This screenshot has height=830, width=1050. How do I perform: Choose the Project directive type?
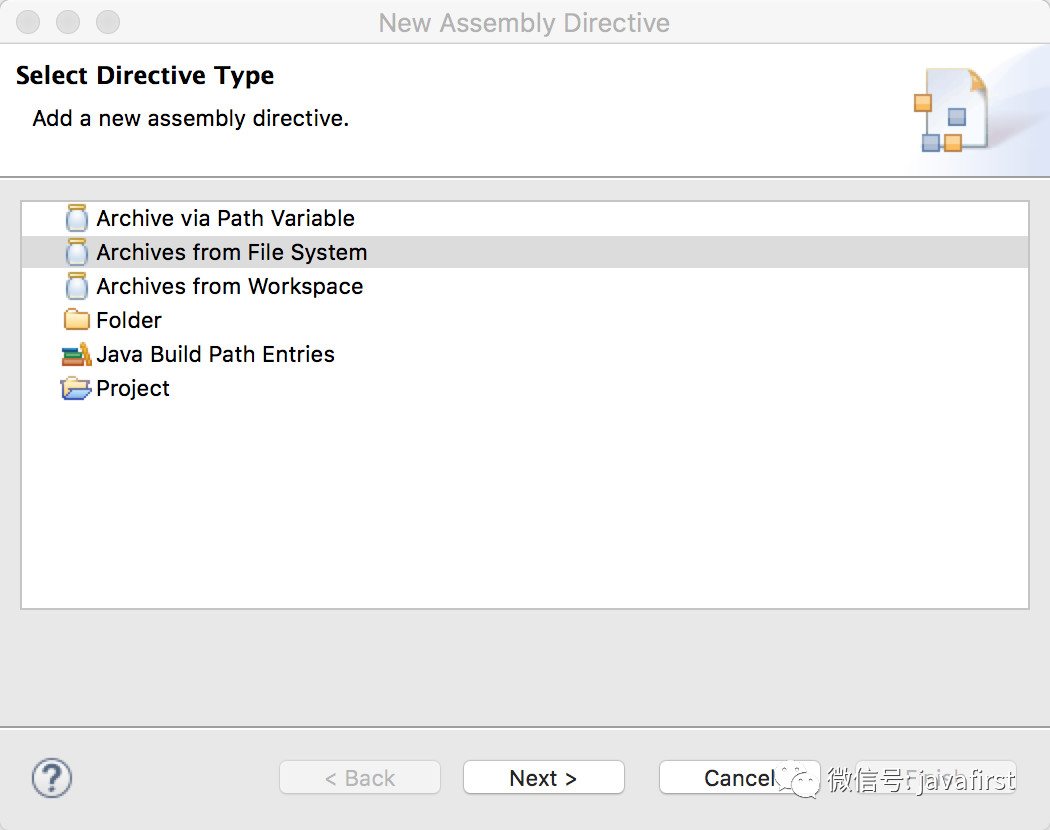coord(133,389)
